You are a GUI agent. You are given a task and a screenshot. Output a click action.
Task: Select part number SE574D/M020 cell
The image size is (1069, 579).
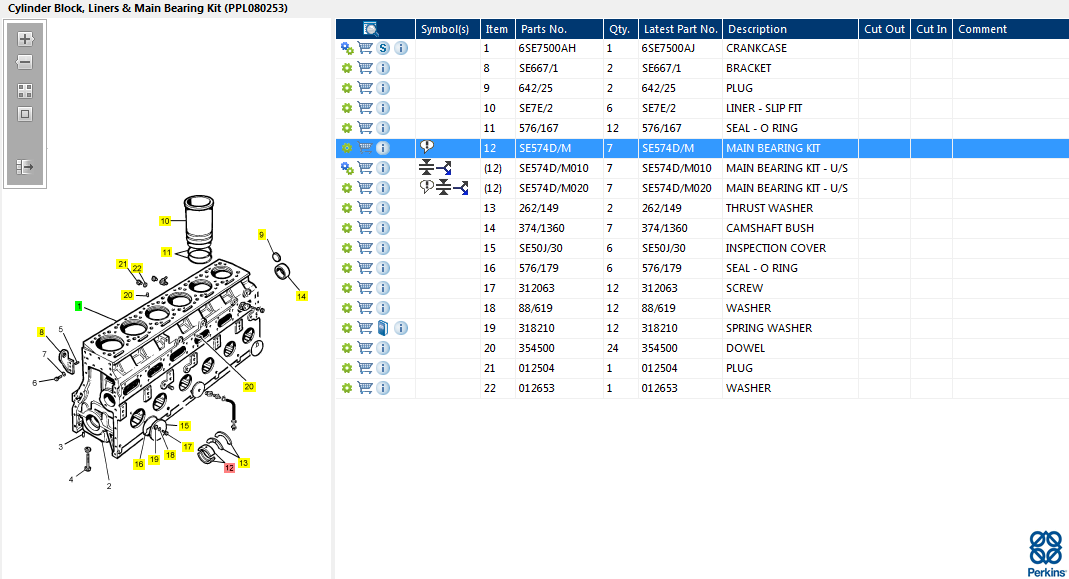pyautogui.click(x=554, y=188)
